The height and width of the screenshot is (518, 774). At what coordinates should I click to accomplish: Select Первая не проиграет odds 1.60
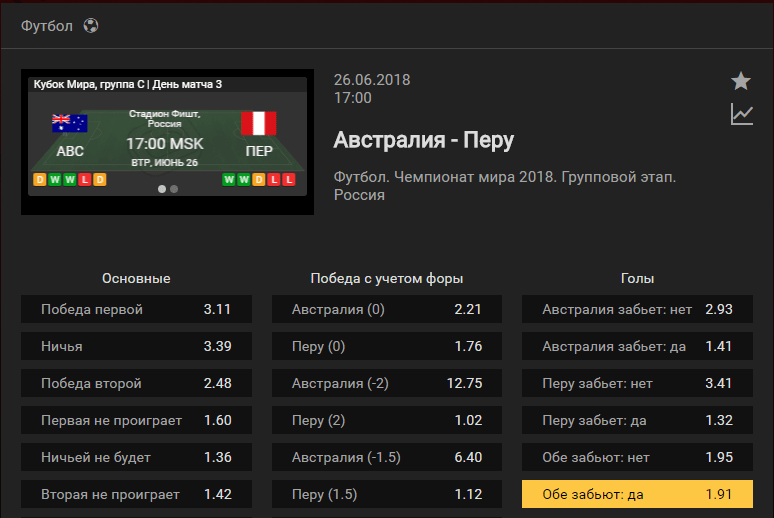(136, 420)
